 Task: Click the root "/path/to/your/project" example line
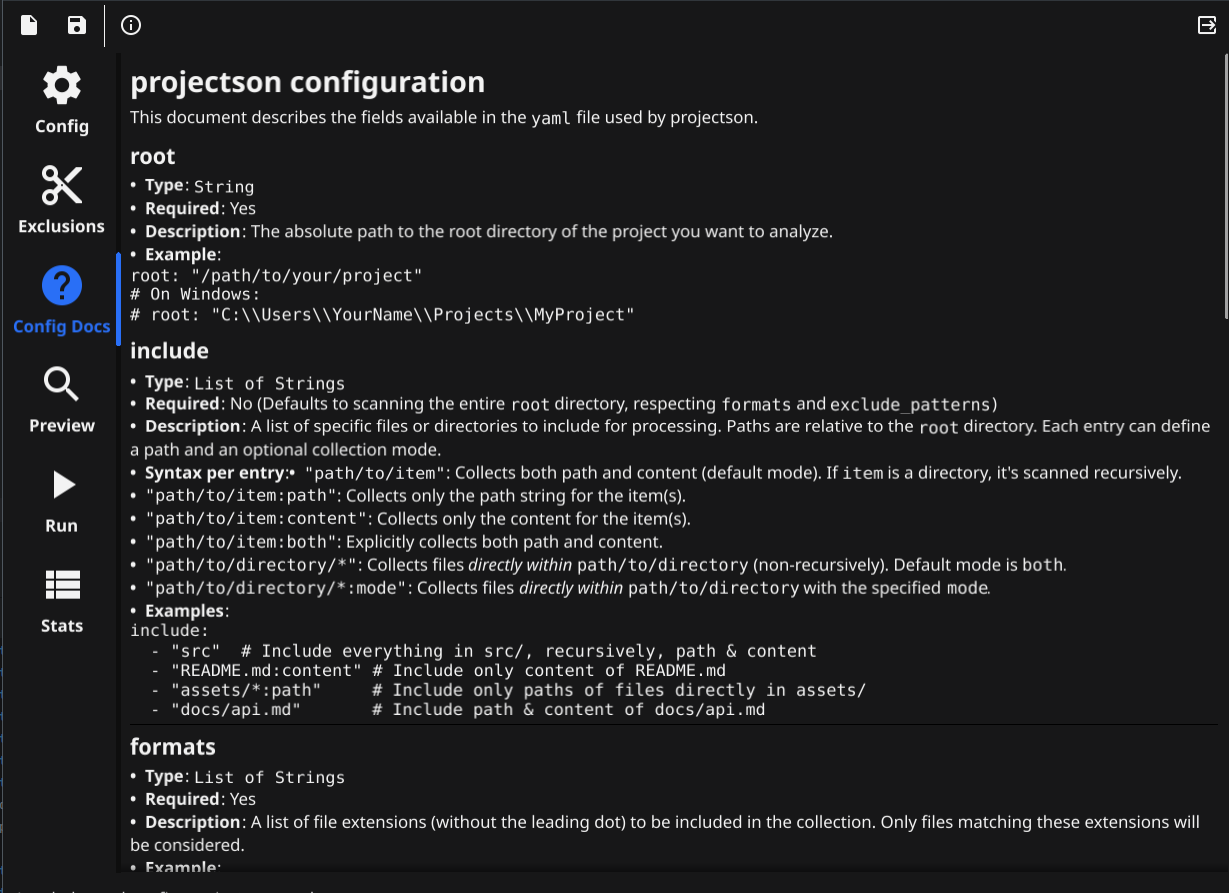tap(277, 275)
